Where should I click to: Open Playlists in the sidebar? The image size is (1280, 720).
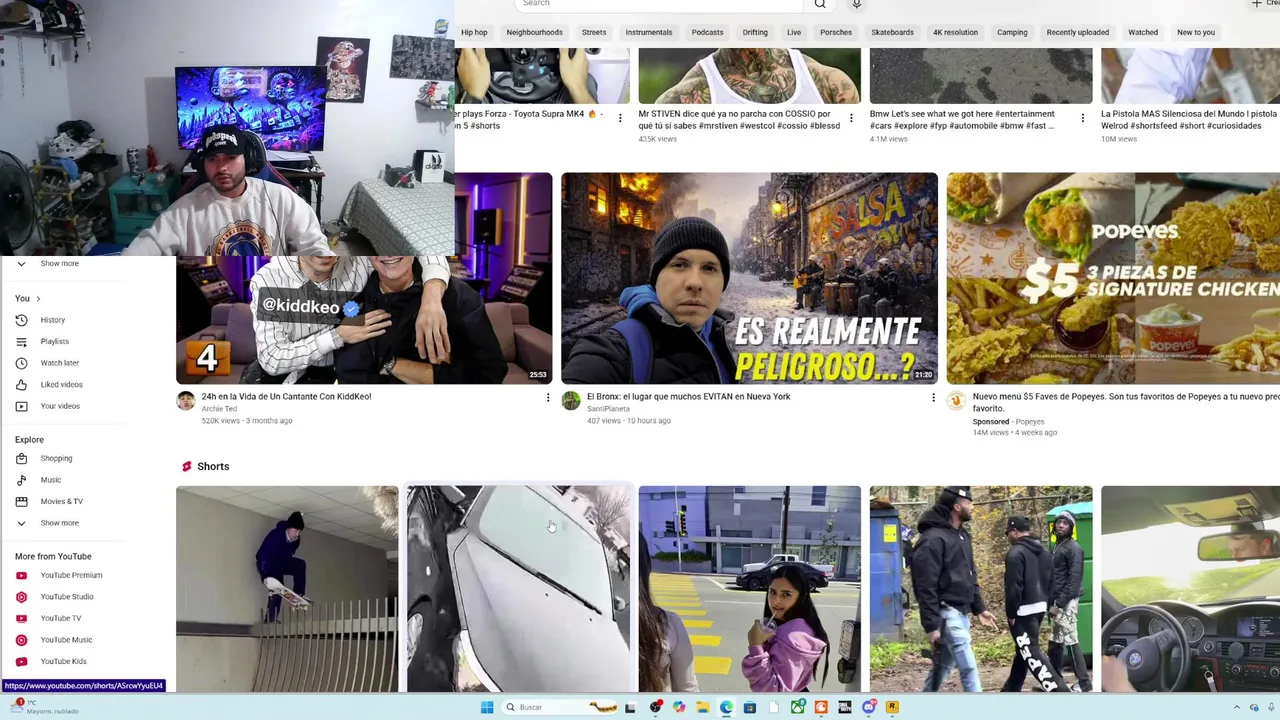(54, 341)
